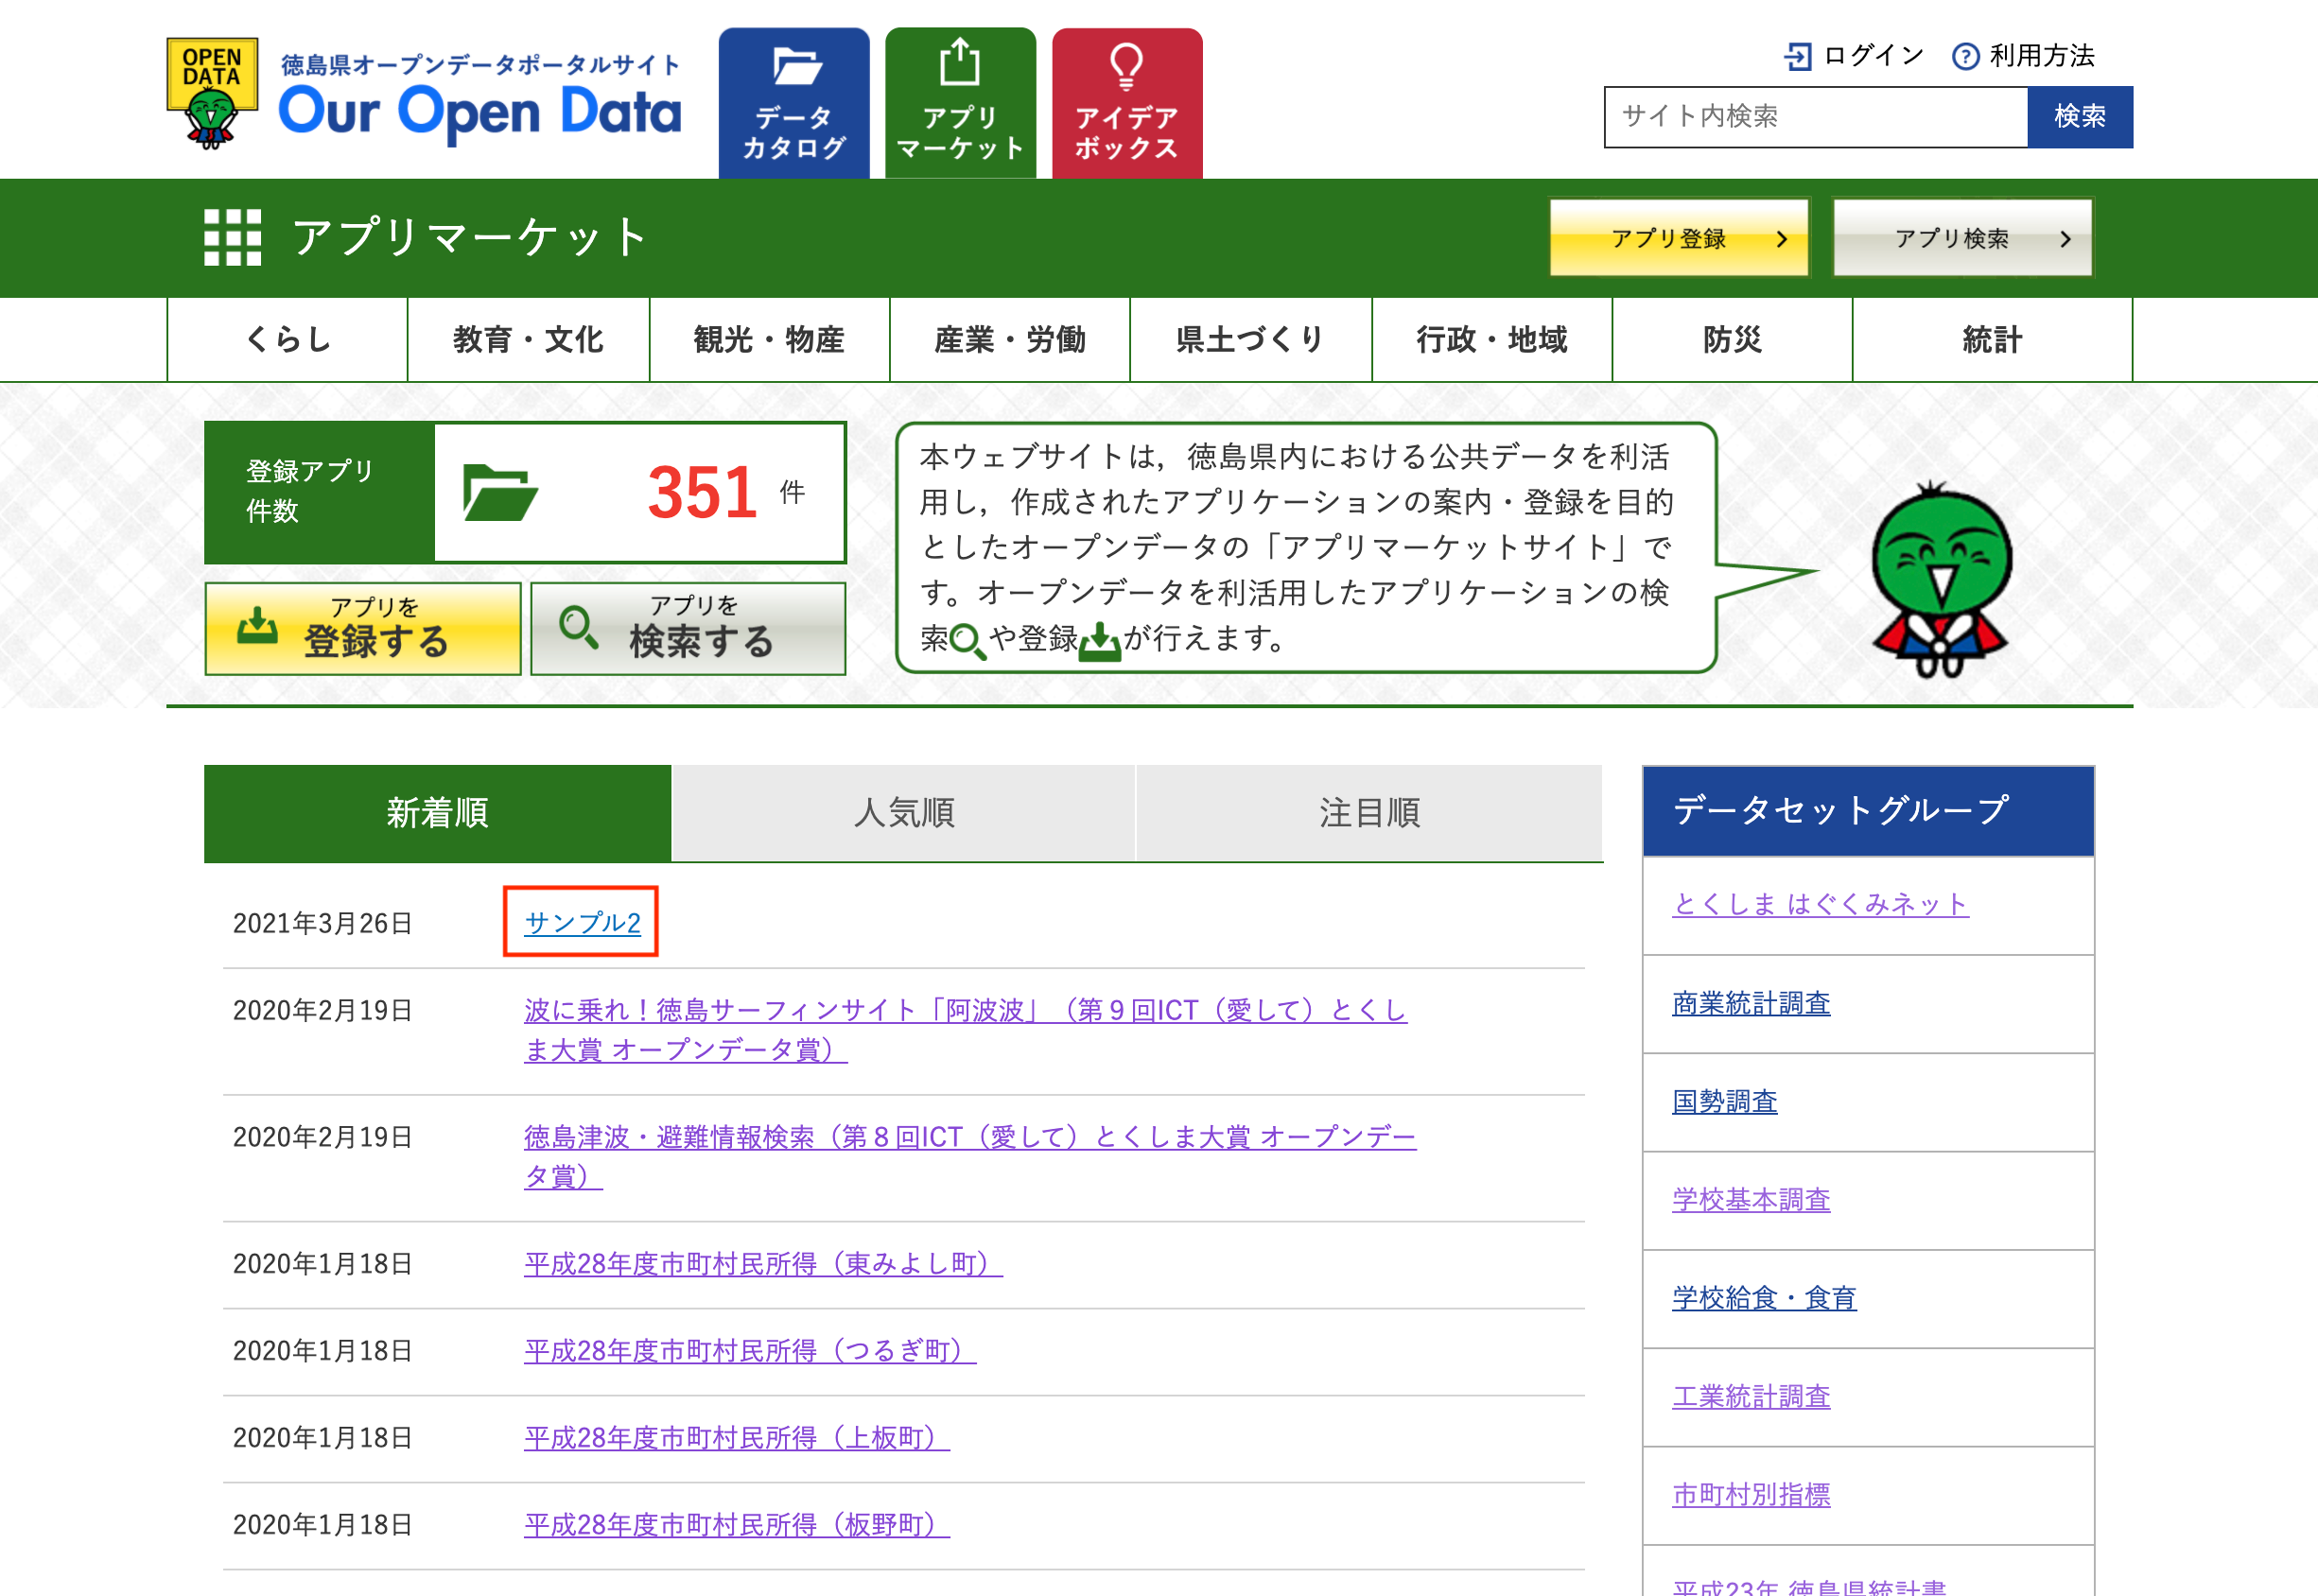This screenshot has width=2318, height=1596.
Task: Open the 統計 category menu
Action: pos(1993,340)
